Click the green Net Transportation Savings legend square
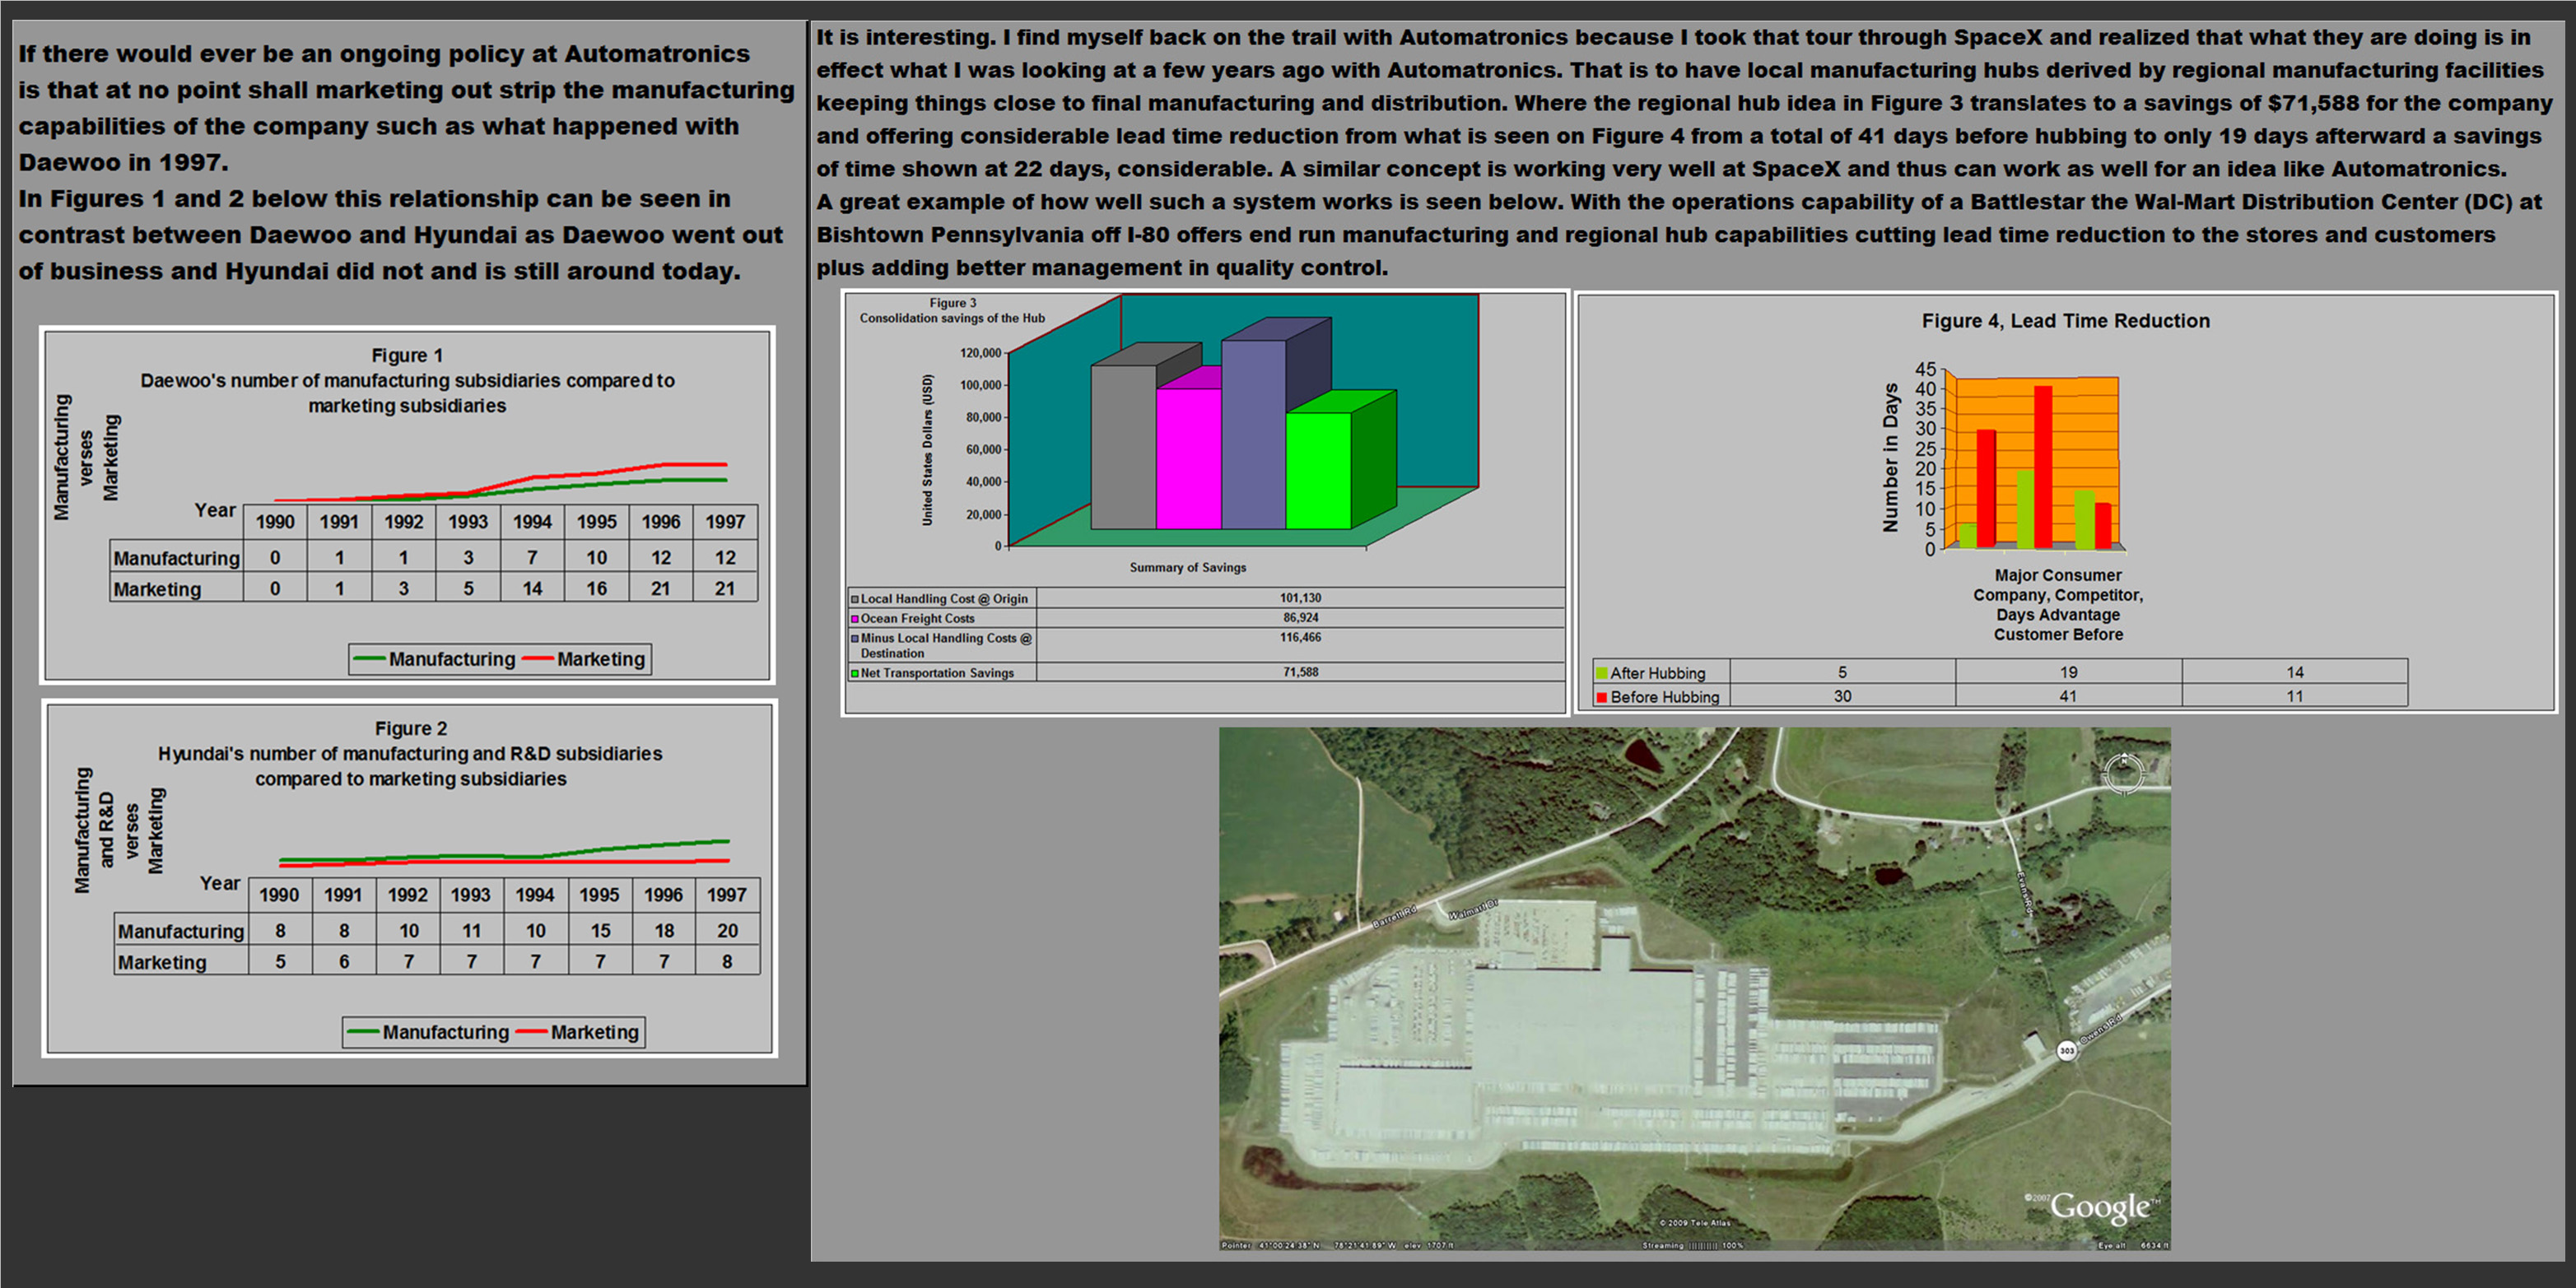The image size is (2576, 1288). [855, 673]
